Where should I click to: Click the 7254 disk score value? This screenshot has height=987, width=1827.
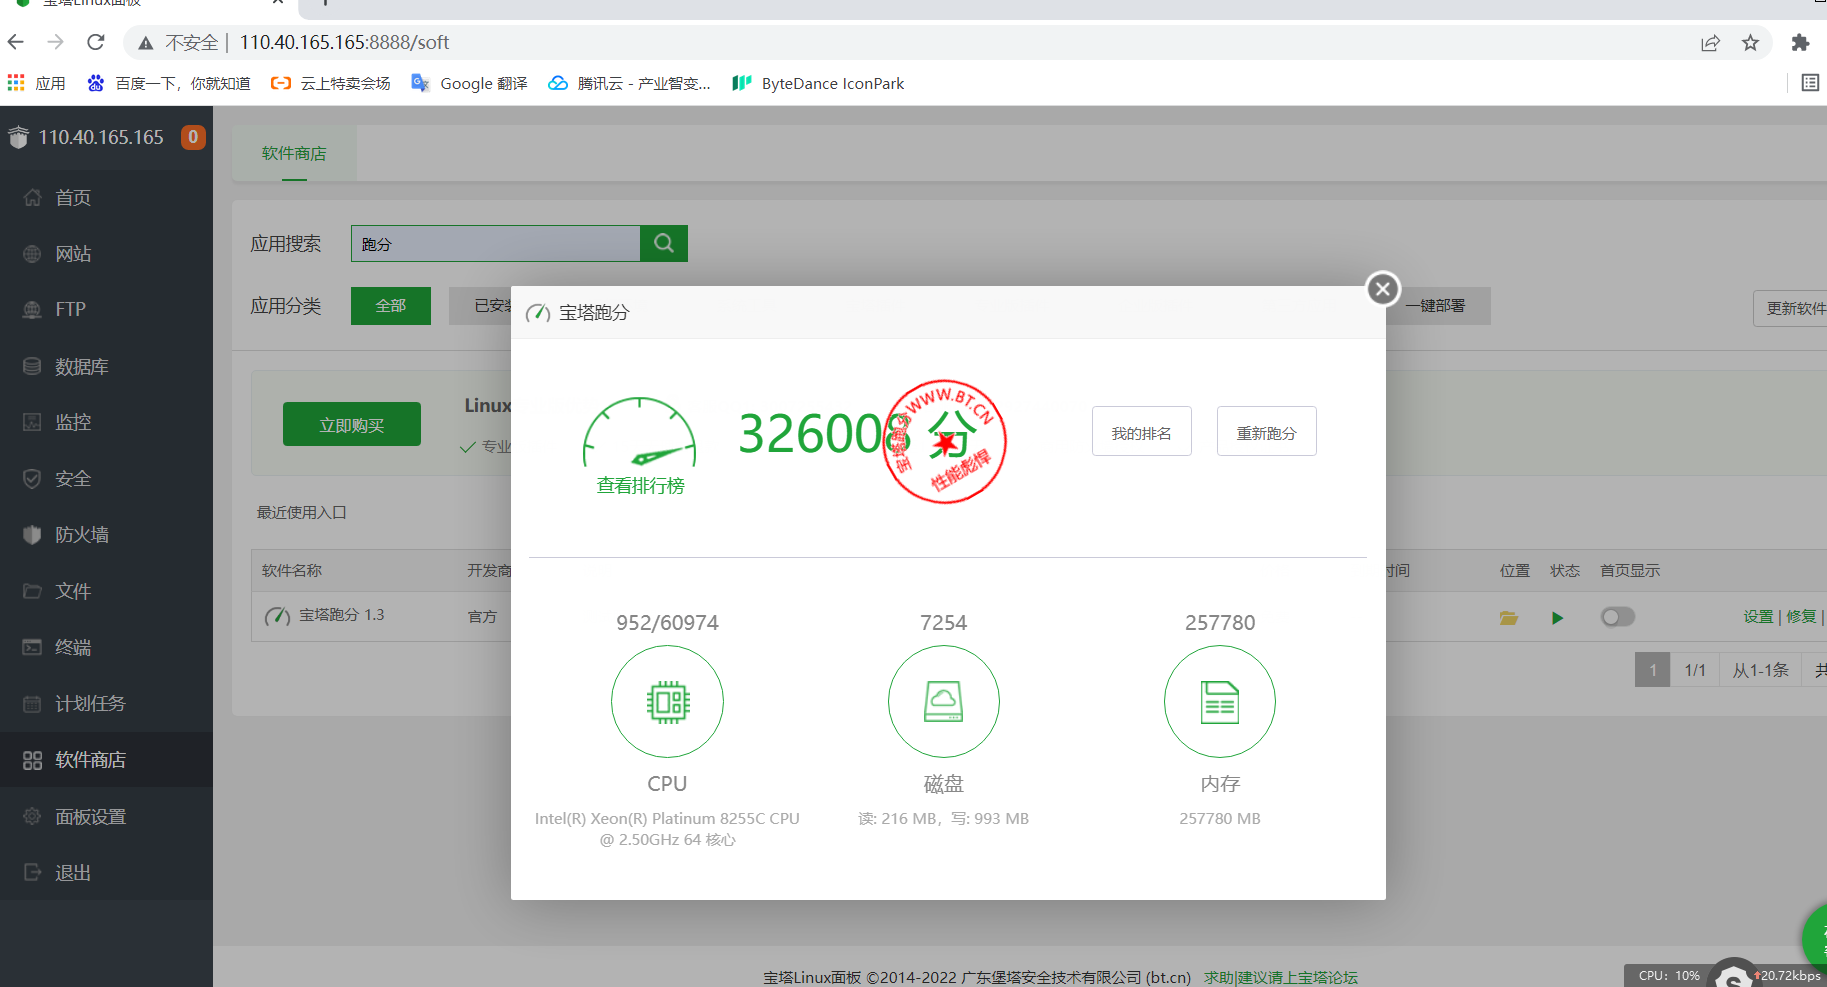943,623
